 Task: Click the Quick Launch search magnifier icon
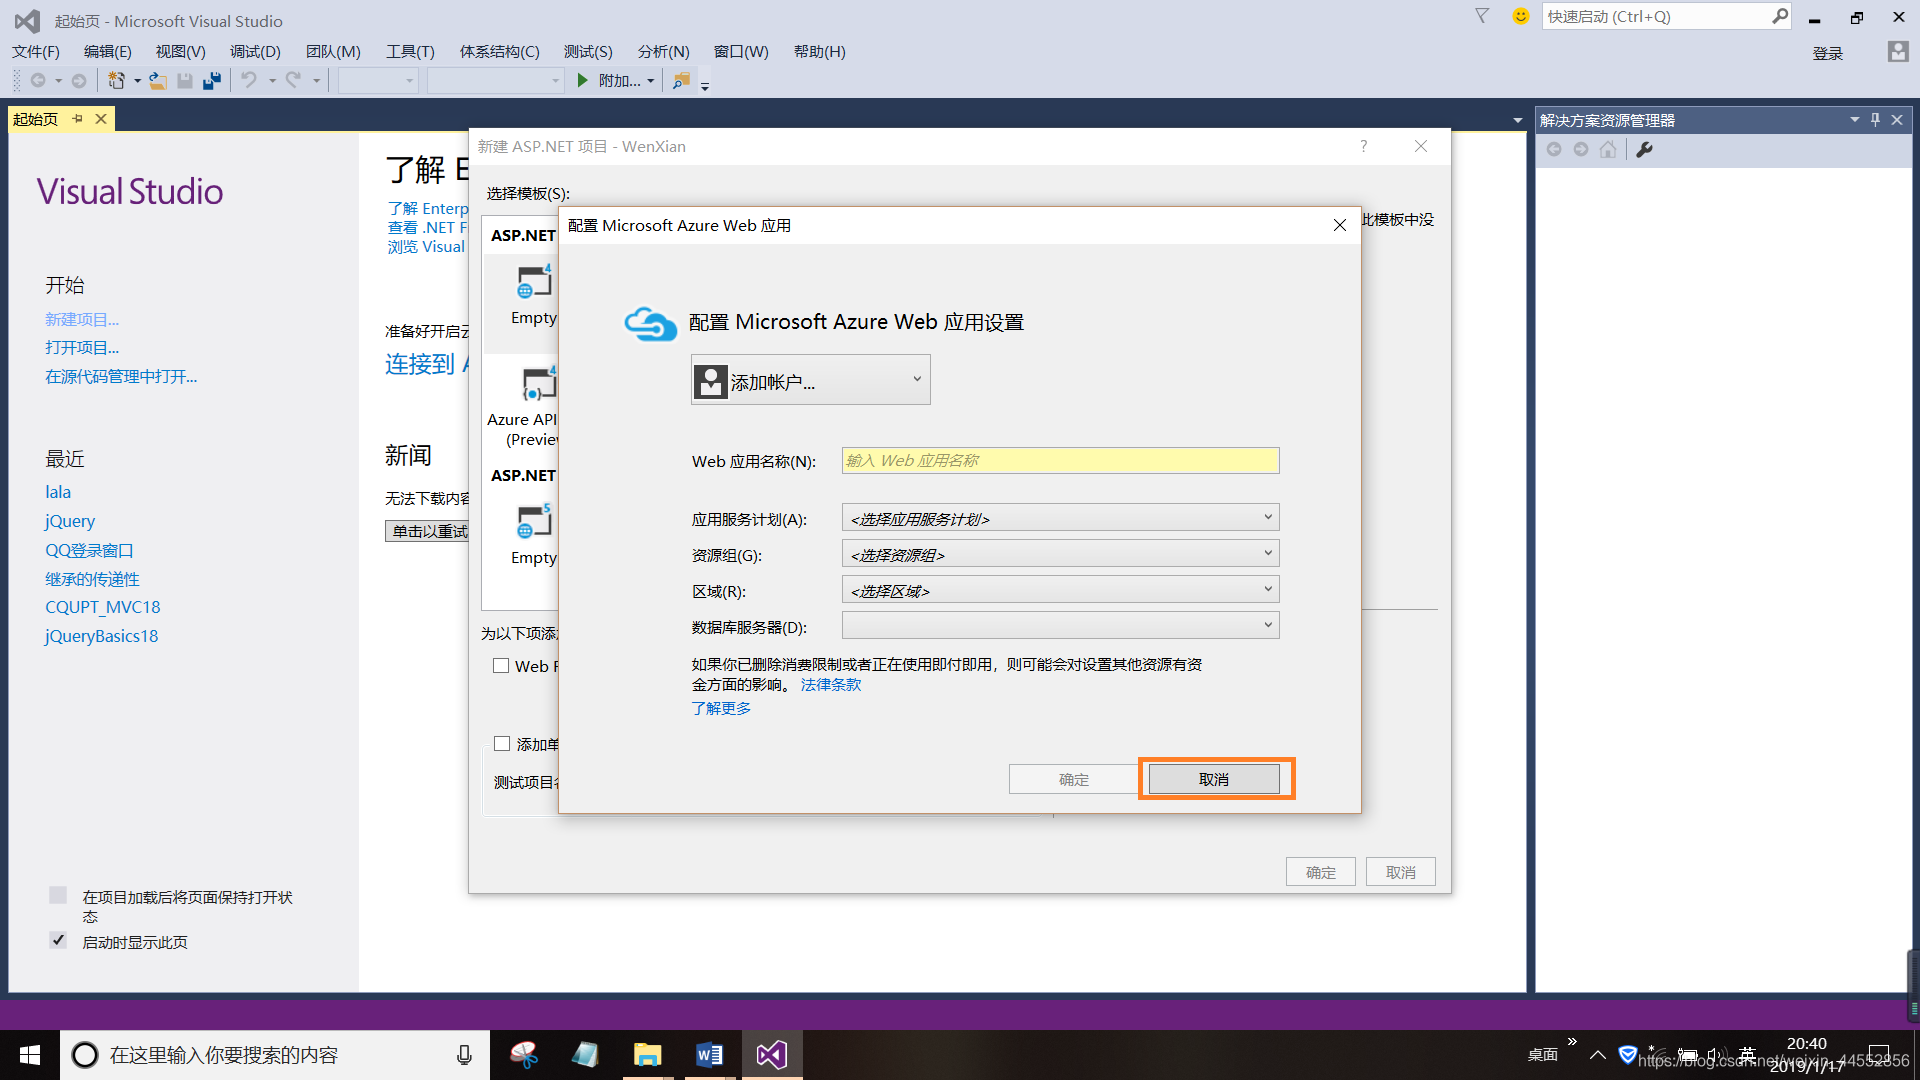point(1779,16)
